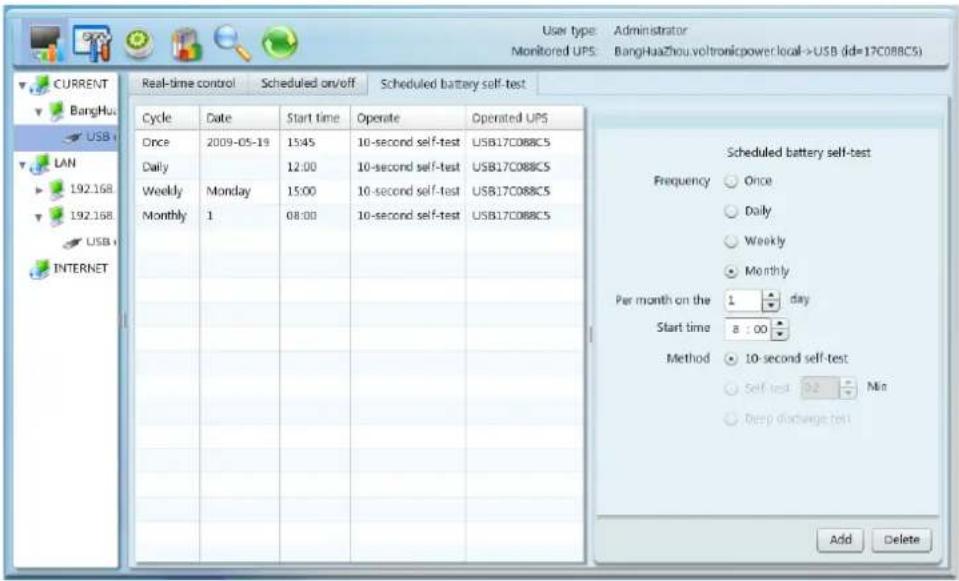
Task: Click the magnifying glass search icon
Action: click(x=232, y=43)
